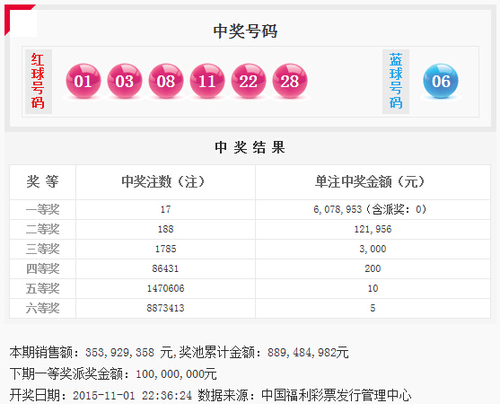The height and width of the screenshot is (404, 500).
Task: Click the 中奖号码 heading
Action: pyautogui.click(x=245, y=31)
